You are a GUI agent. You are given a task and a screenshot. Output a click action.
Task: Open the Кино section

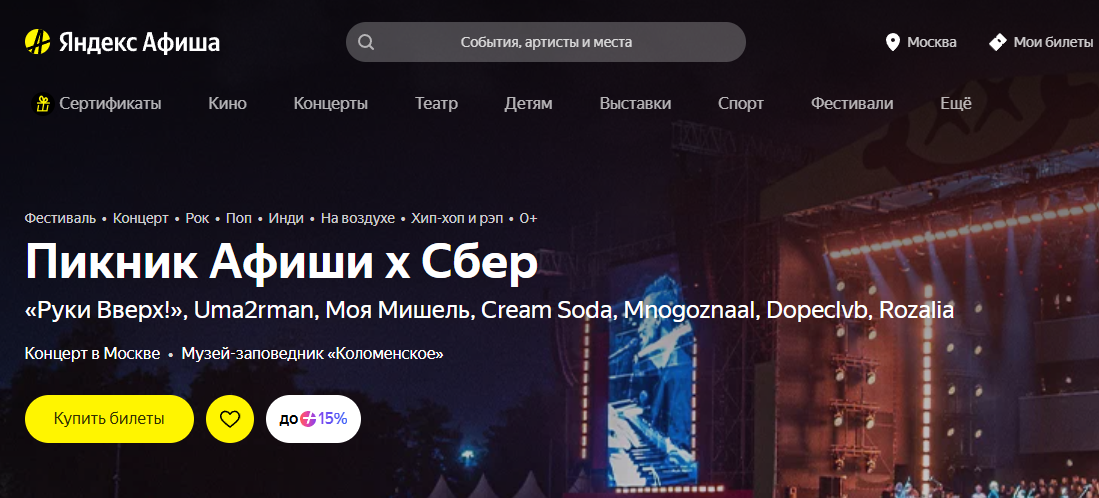227,104
